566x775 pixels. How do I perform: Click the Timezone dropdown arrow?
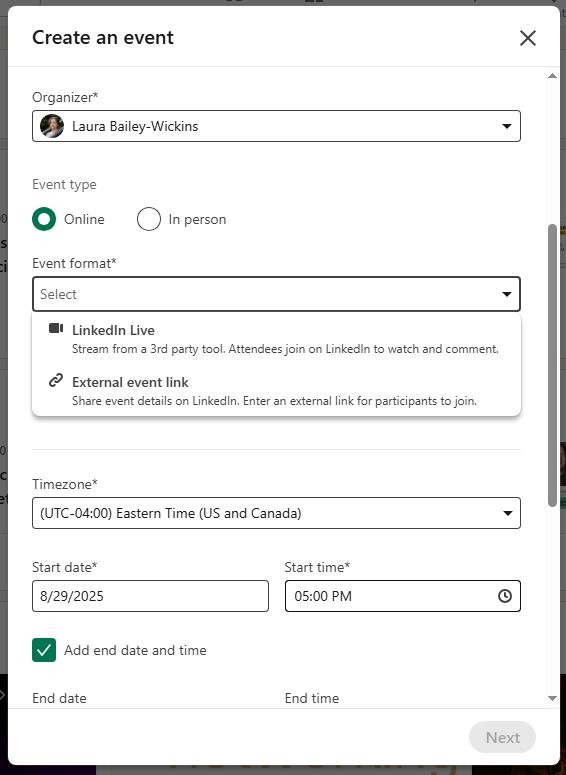coord(507,513)
